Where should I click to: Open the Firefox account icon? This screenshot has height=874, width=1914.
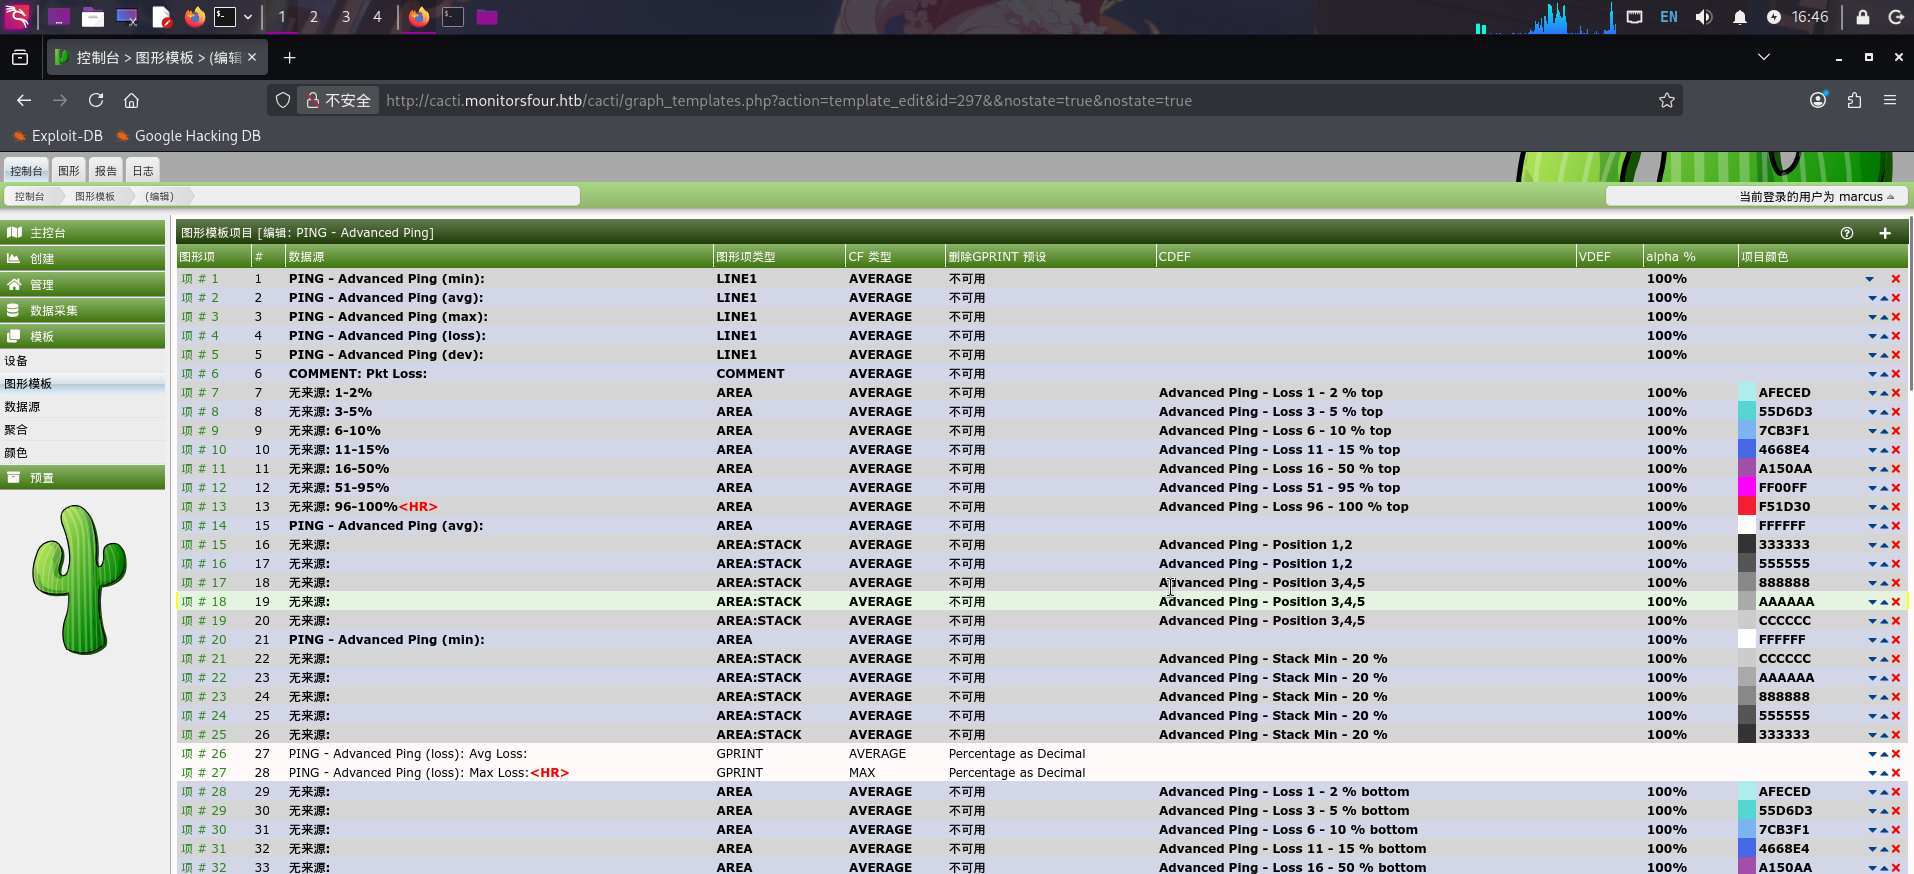coord(1819,100)
